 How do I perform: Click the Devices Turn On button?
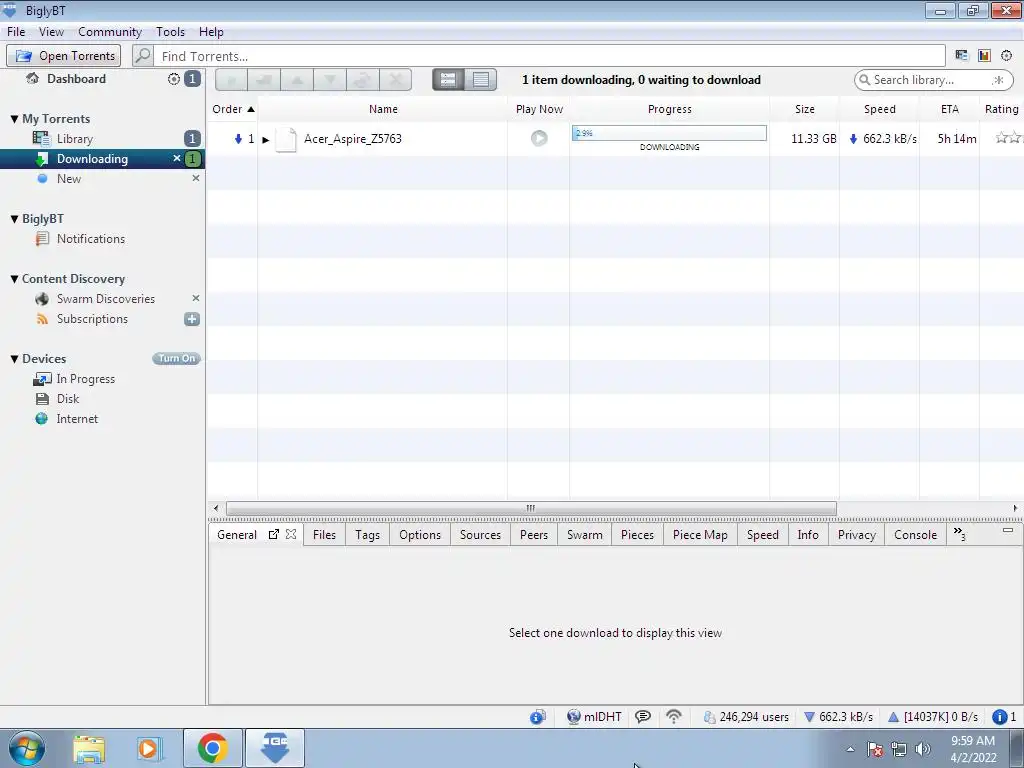[176, 359]
